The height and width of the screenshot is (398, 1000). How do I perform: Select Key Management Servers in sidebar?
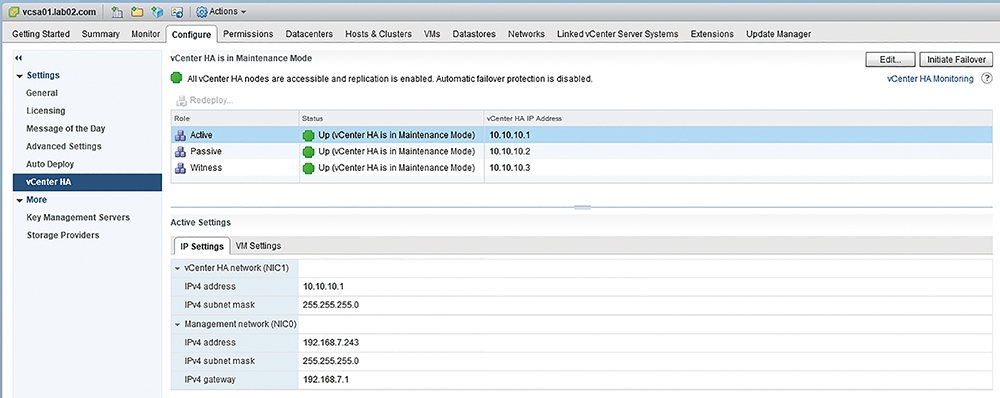78,217
